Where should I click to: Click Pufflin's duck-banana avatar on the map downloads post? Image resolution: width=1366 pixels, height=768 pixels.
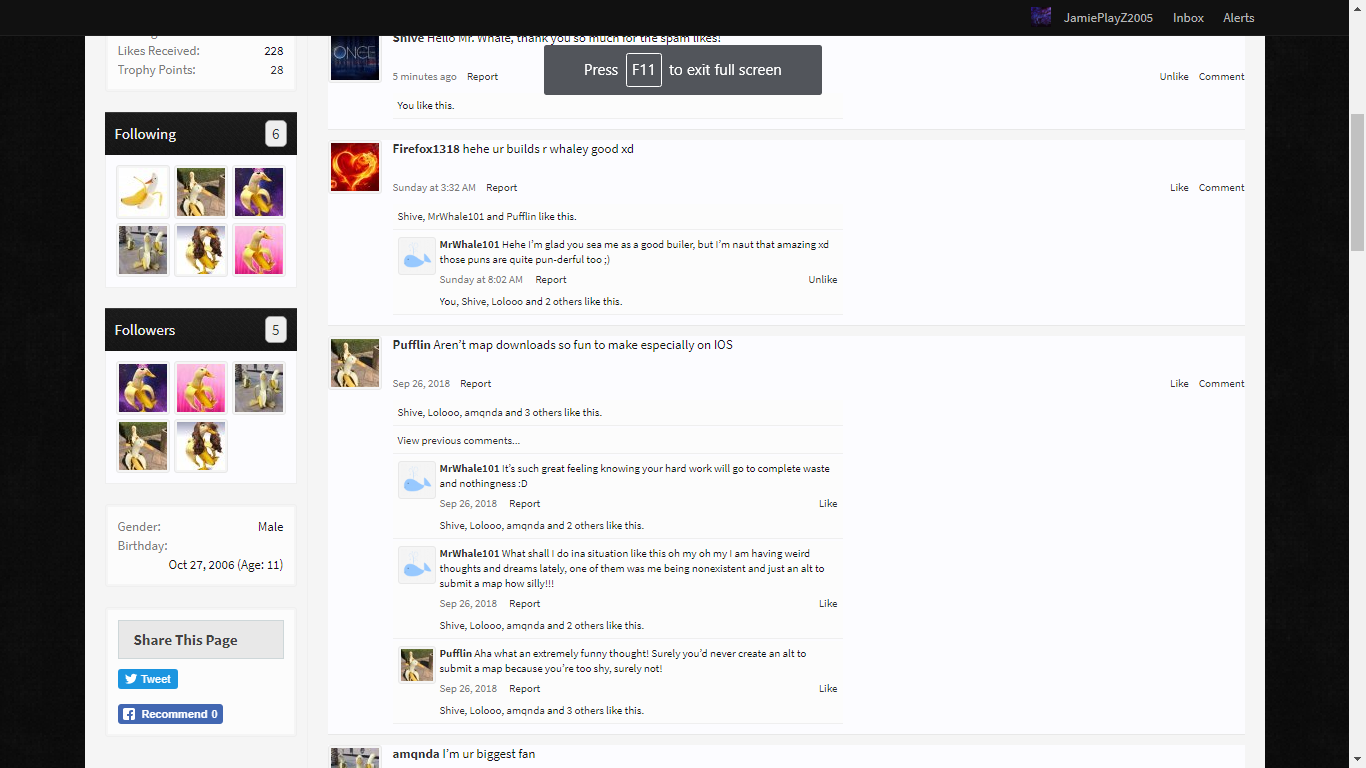[x=355, y=363]
